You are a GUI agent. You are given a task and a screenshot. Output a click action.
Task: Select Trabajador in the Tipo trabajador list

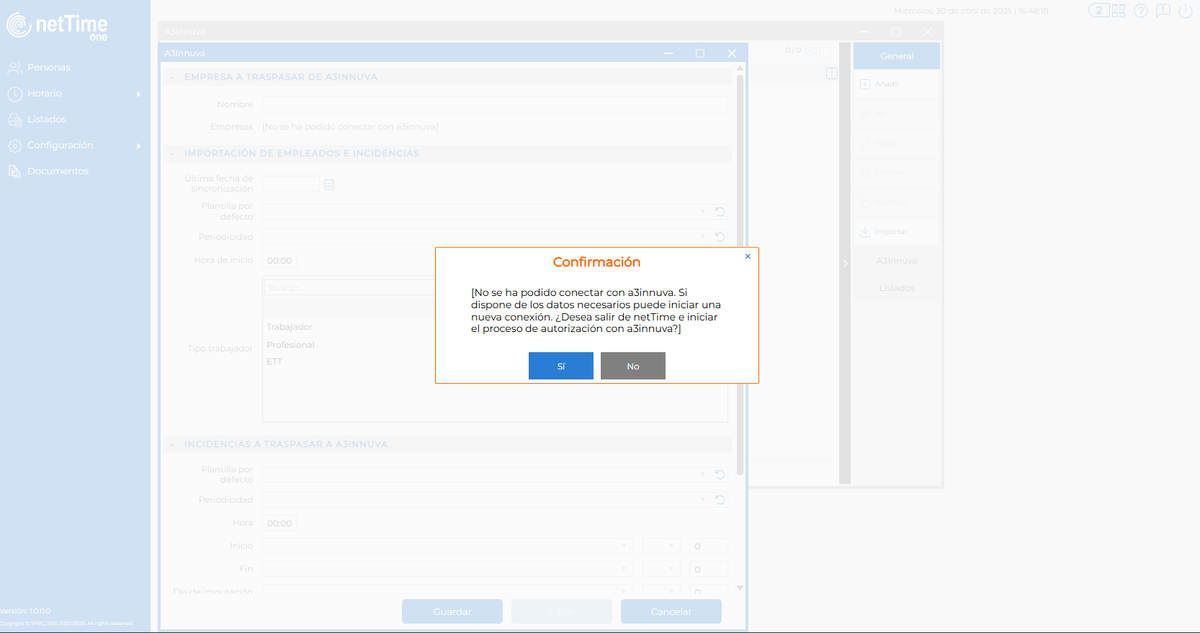(290, 327)
